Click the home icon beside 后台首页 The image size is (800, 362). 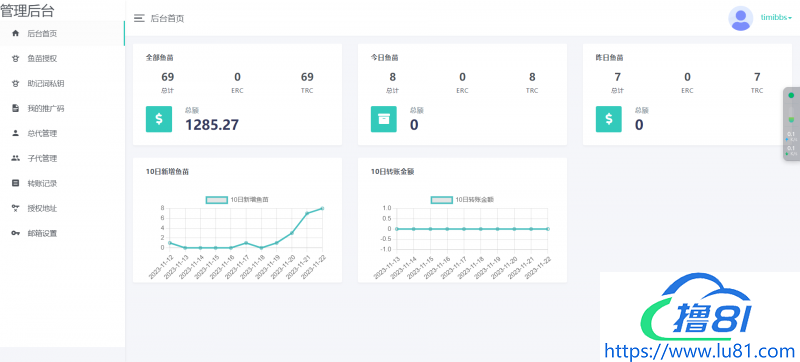click(15, 34)
